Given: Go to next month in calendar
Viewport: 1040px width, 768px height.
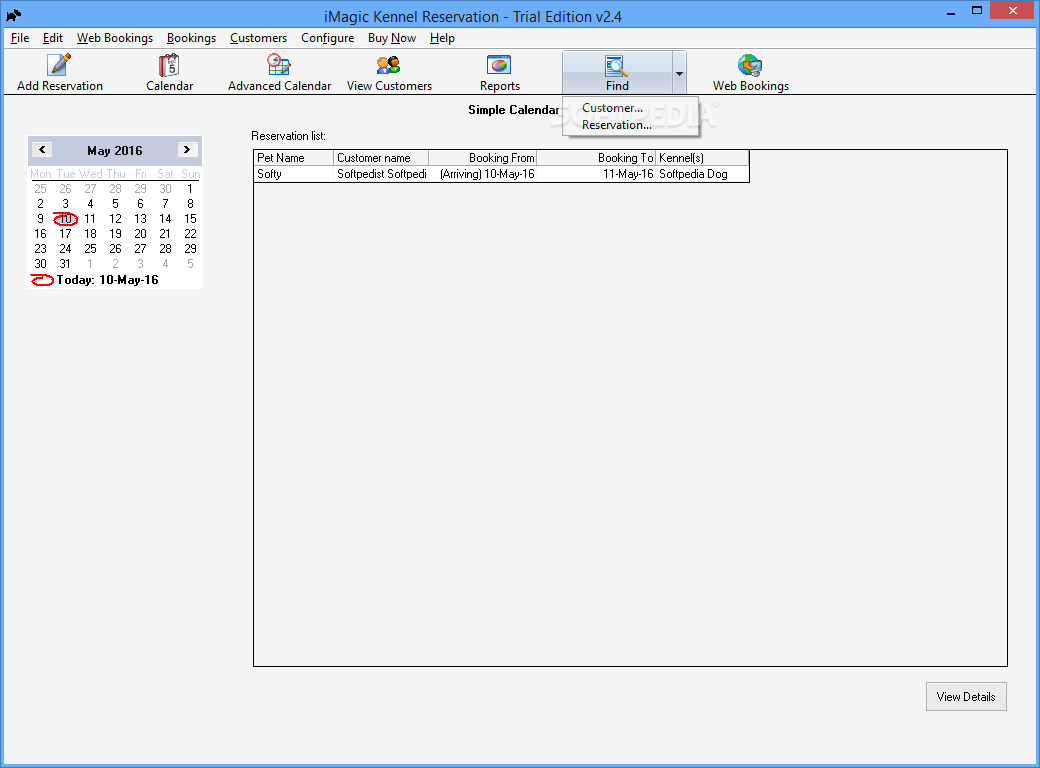Looking at the screenshot, I should (x=187, y=150).
